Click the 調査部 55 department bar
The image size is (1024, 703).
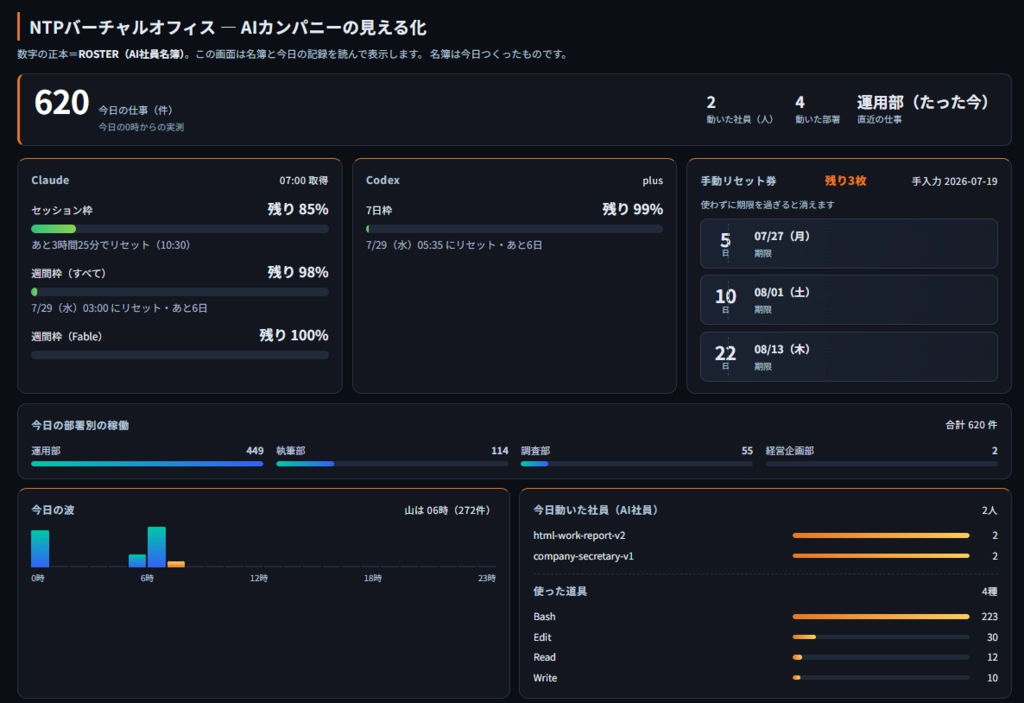point(637,463)
